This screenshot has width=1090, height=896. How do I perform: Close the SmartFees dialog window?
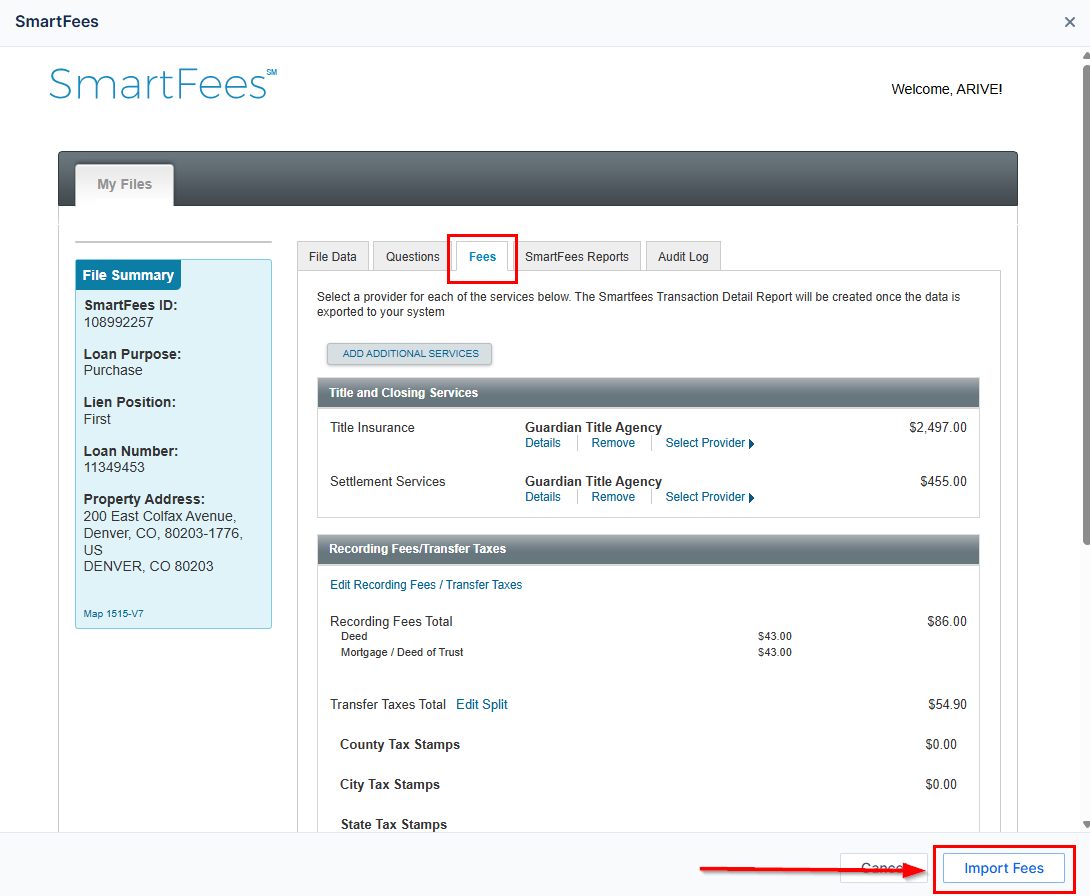[1069, 22]
